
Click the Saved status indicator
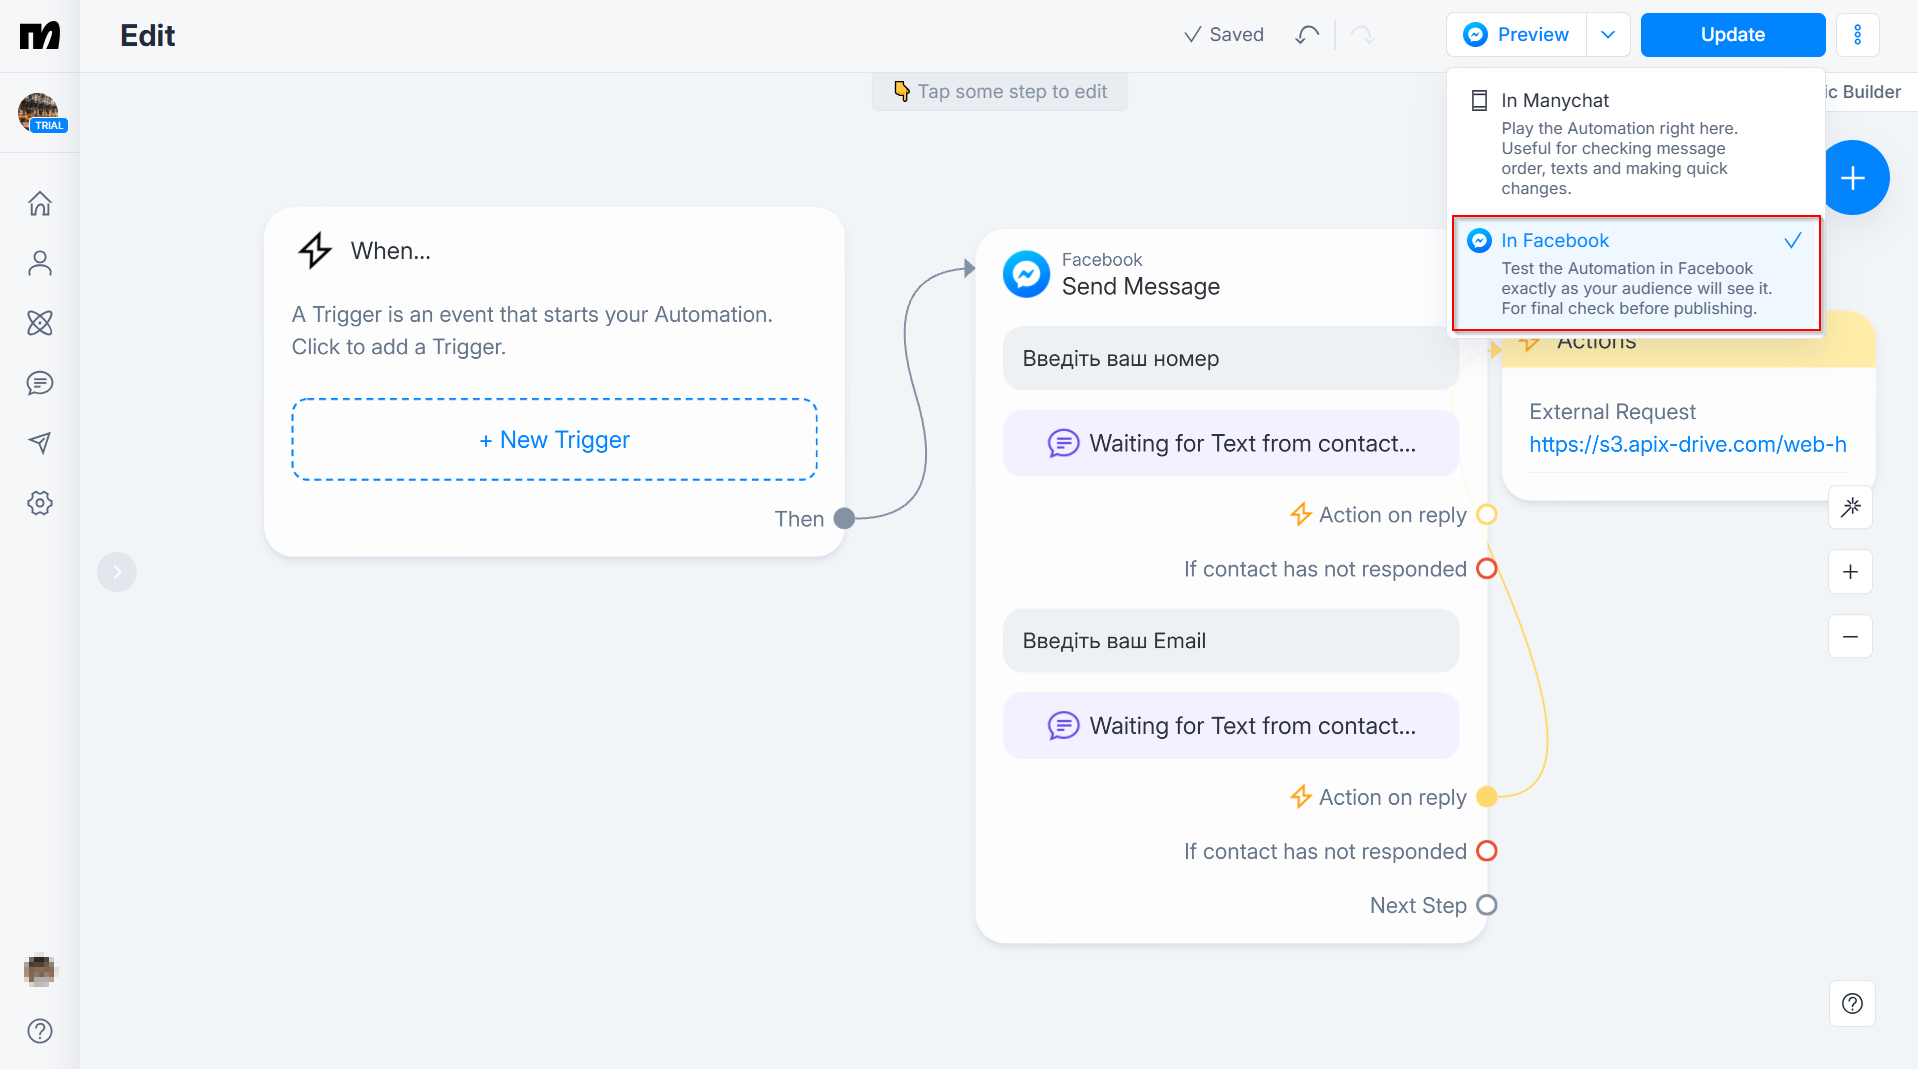[1224, 35]
